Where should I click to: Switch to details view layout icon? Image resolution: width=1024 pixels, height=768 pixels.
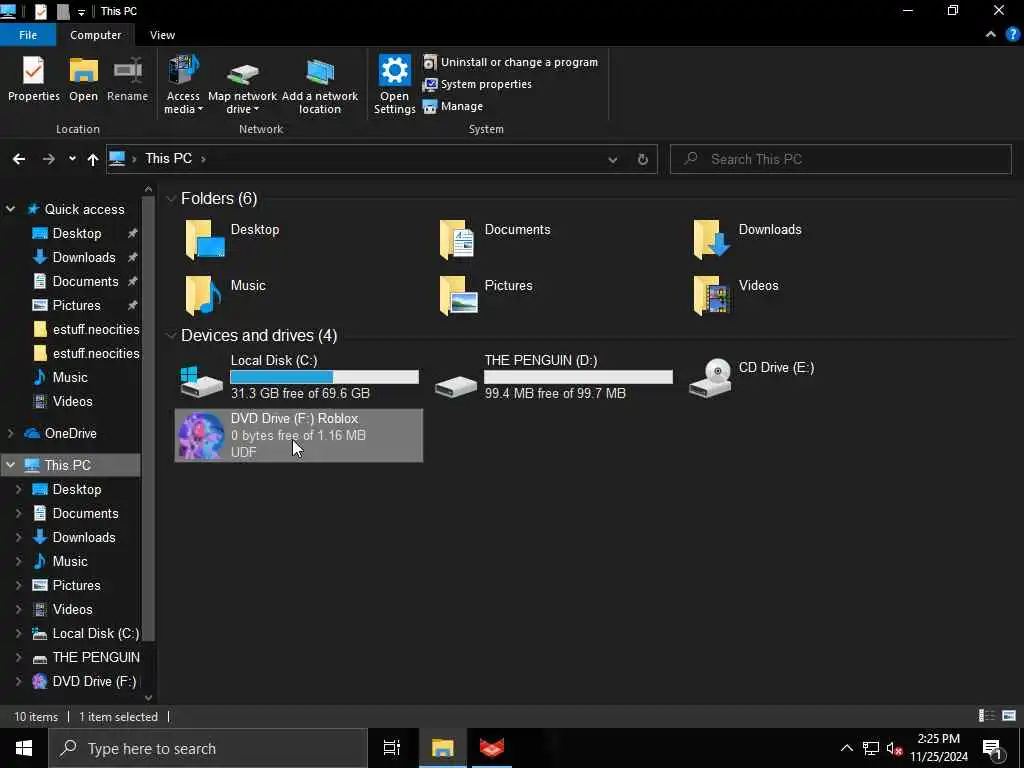986,716
